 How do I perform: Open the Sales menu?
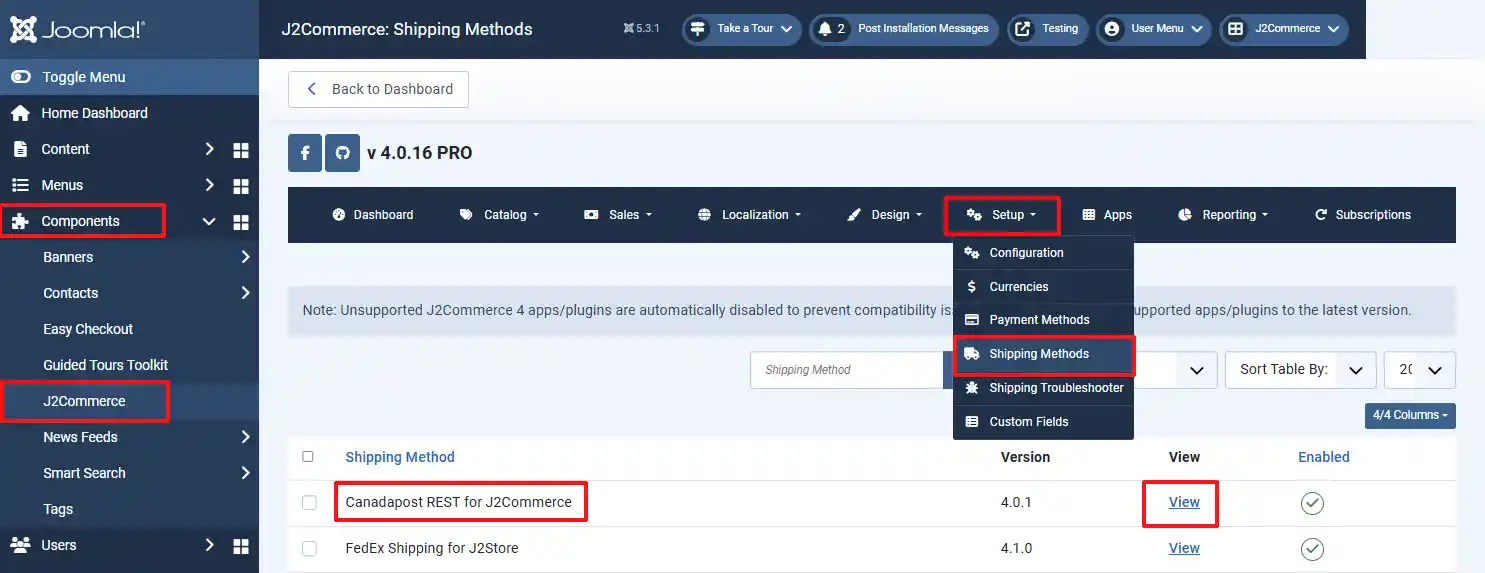pos(618,215)
